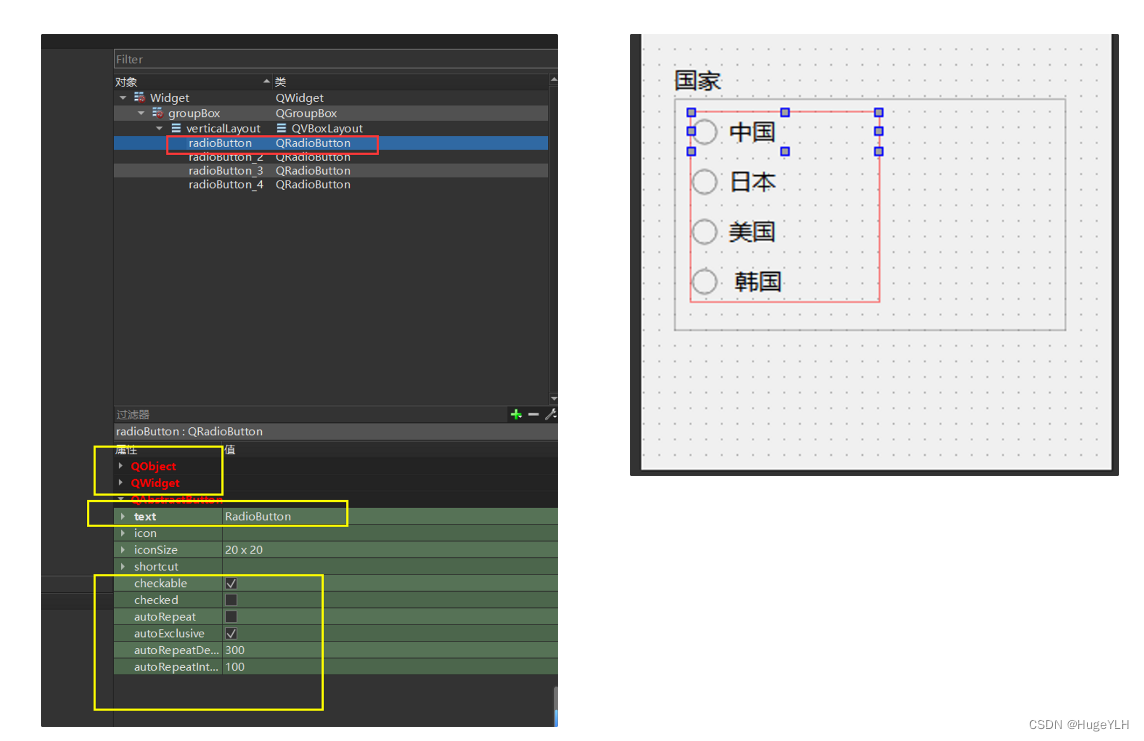Click the Widget form icon in object tree
Viewport: 1144px width, 741px height.
tap(139, 98)
